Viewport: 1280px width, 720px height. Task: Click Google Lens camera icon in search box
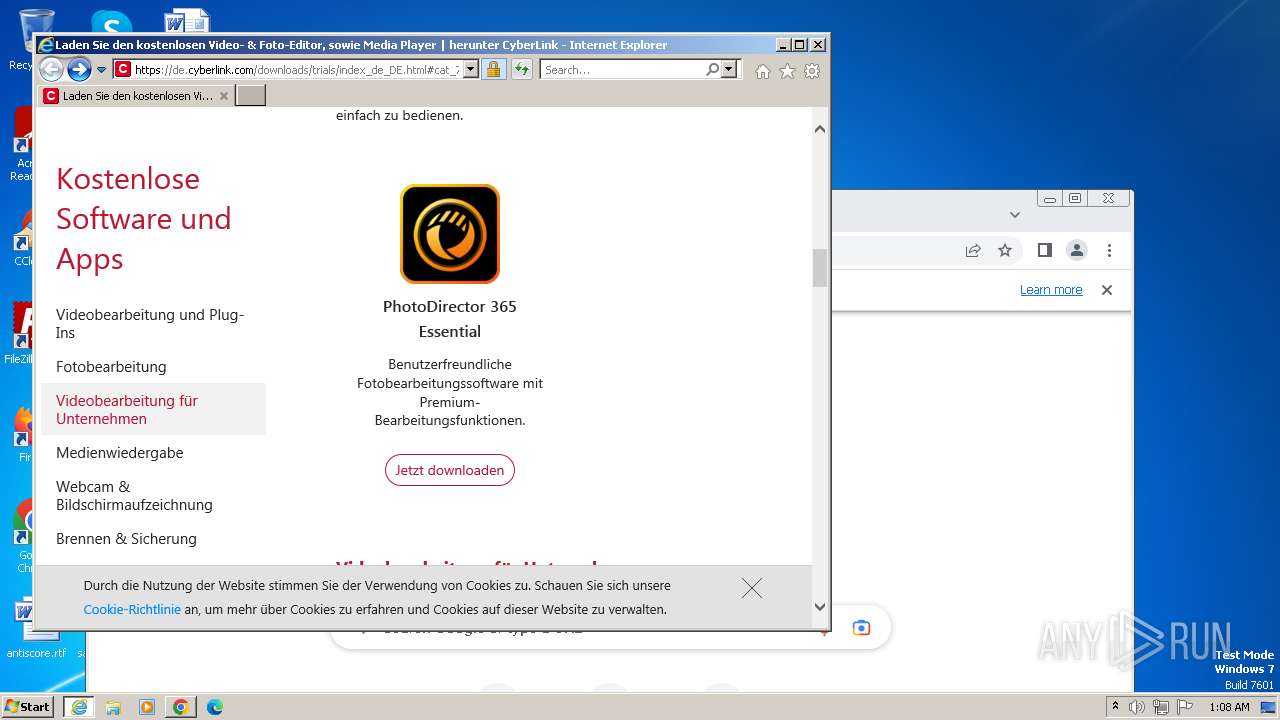point(861,628)
